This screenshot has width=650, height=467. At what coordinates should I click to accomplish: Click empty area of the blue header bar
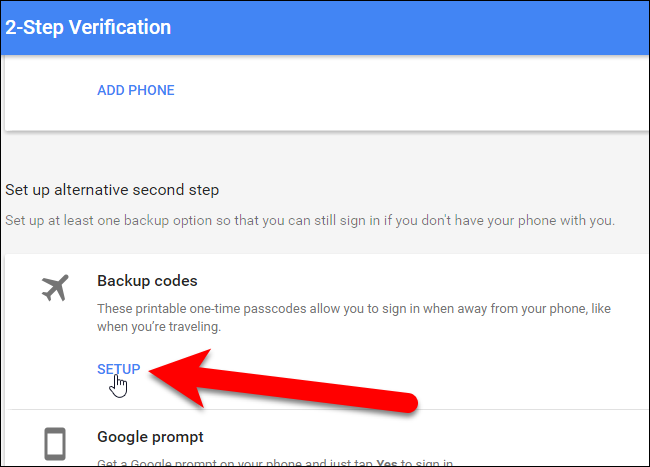(x=450, y=27)
